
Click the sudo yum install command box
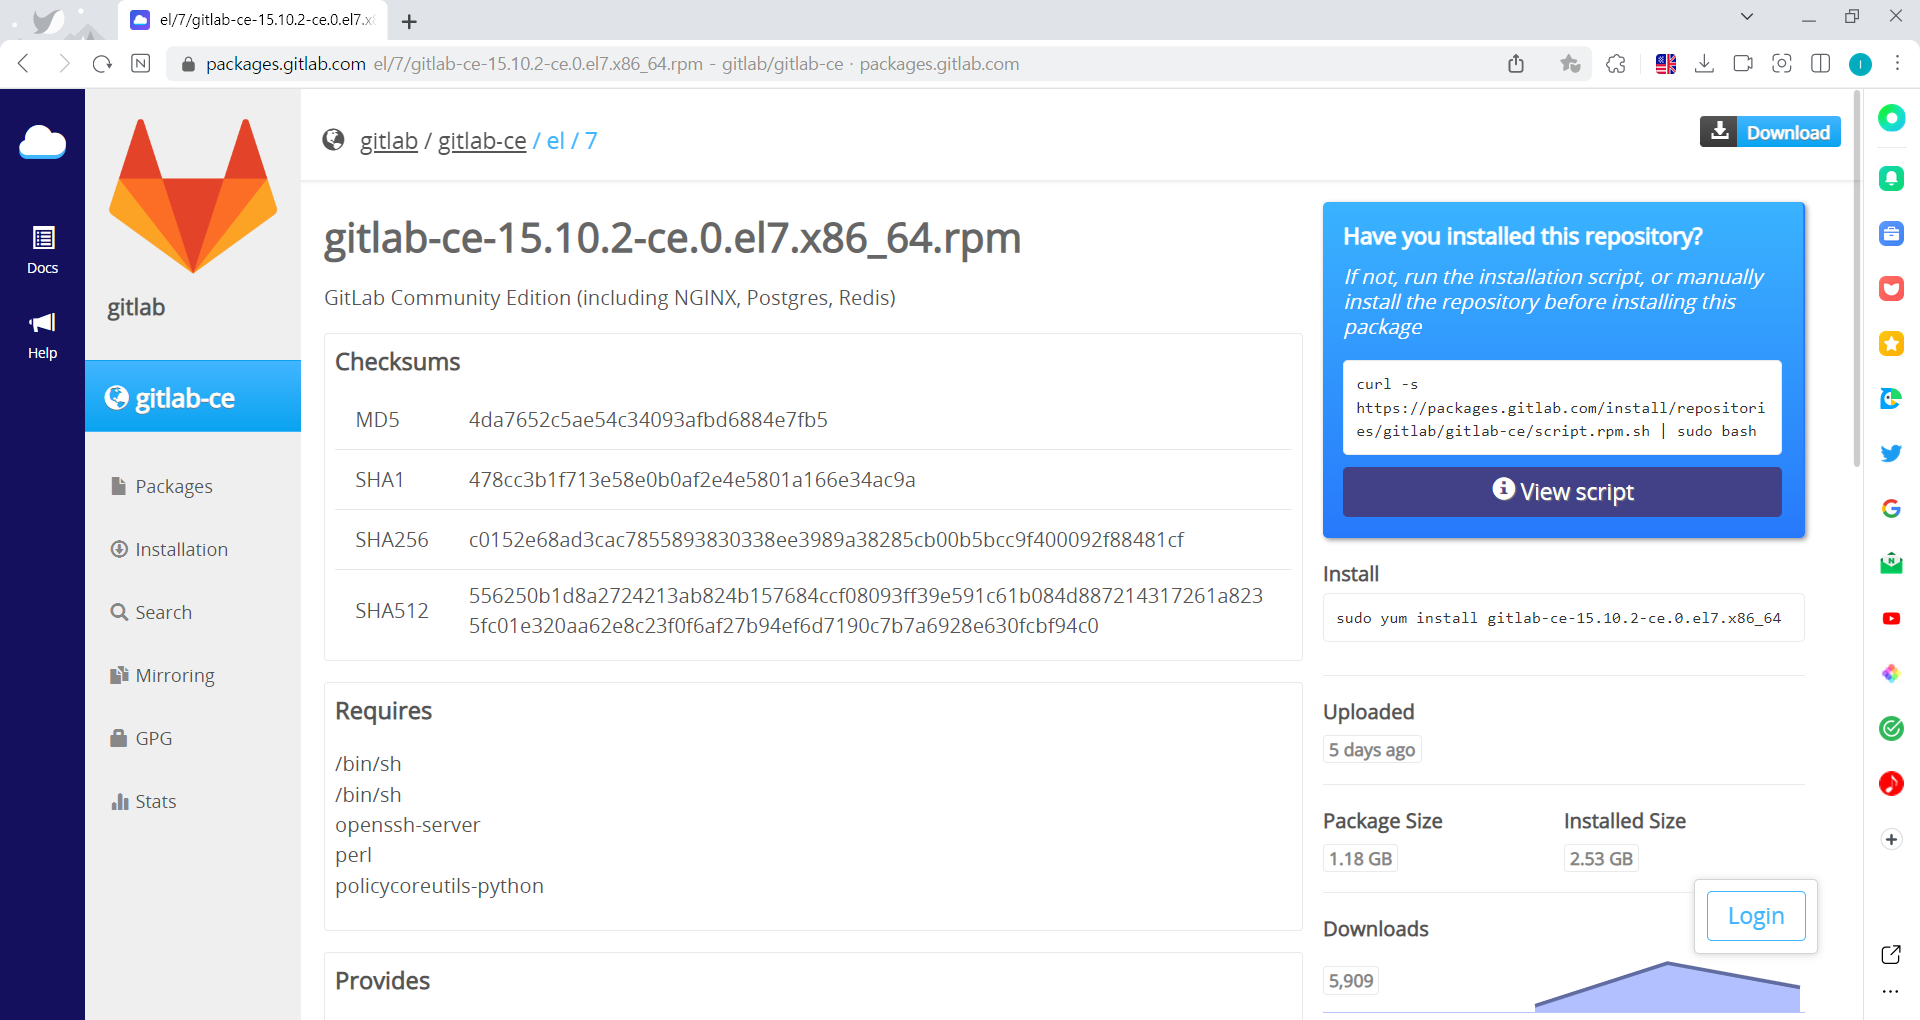point(1563,618)
